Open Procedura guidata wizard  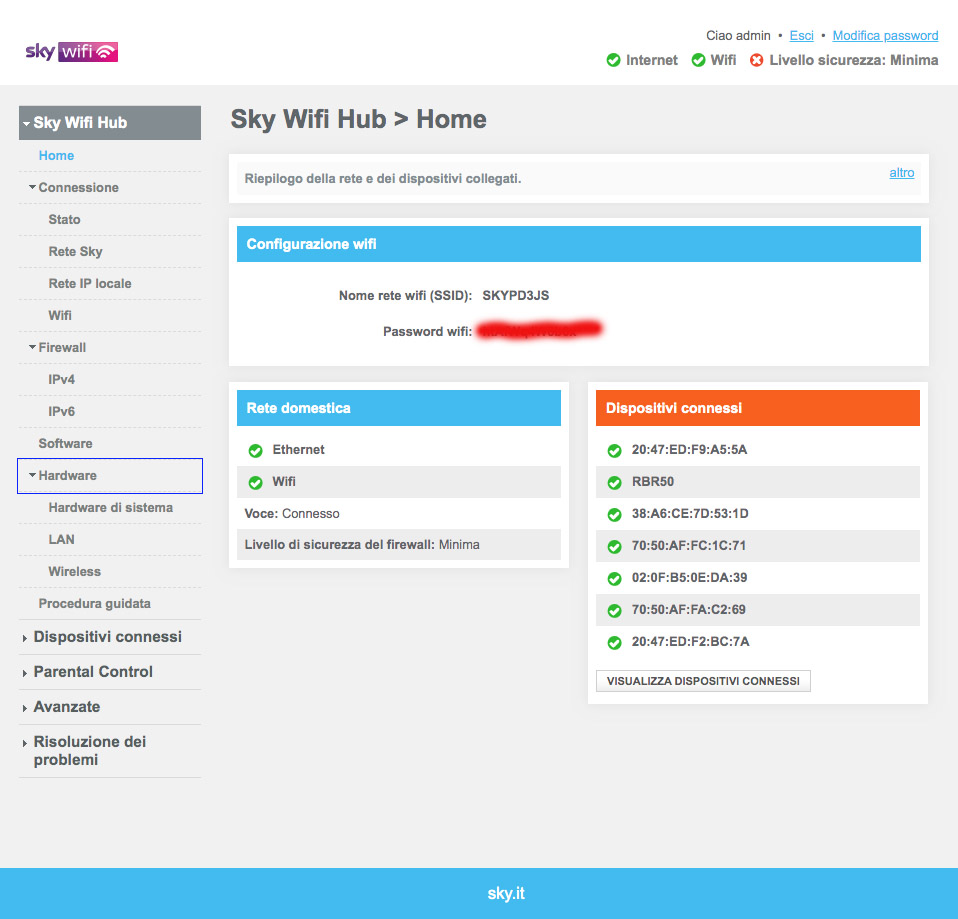95,604
